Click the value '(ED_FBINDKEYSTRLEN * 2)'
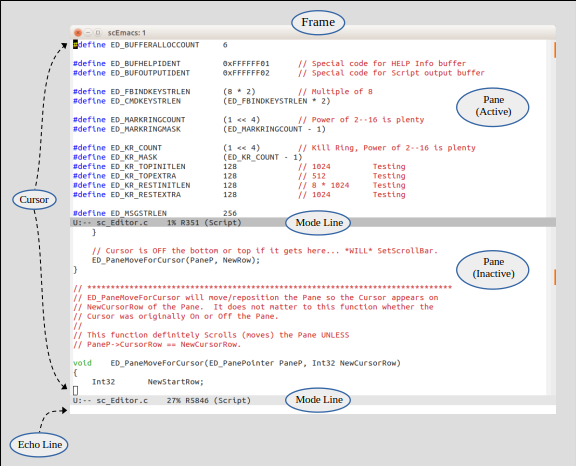This screenshot has width=576, height=466. coord(277,101)
